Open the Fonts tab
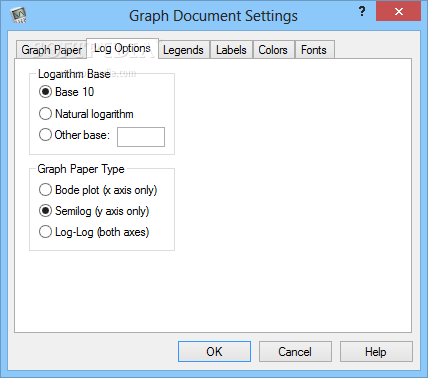The height and width of the screenshot is (378, 428). coord(314,50)
